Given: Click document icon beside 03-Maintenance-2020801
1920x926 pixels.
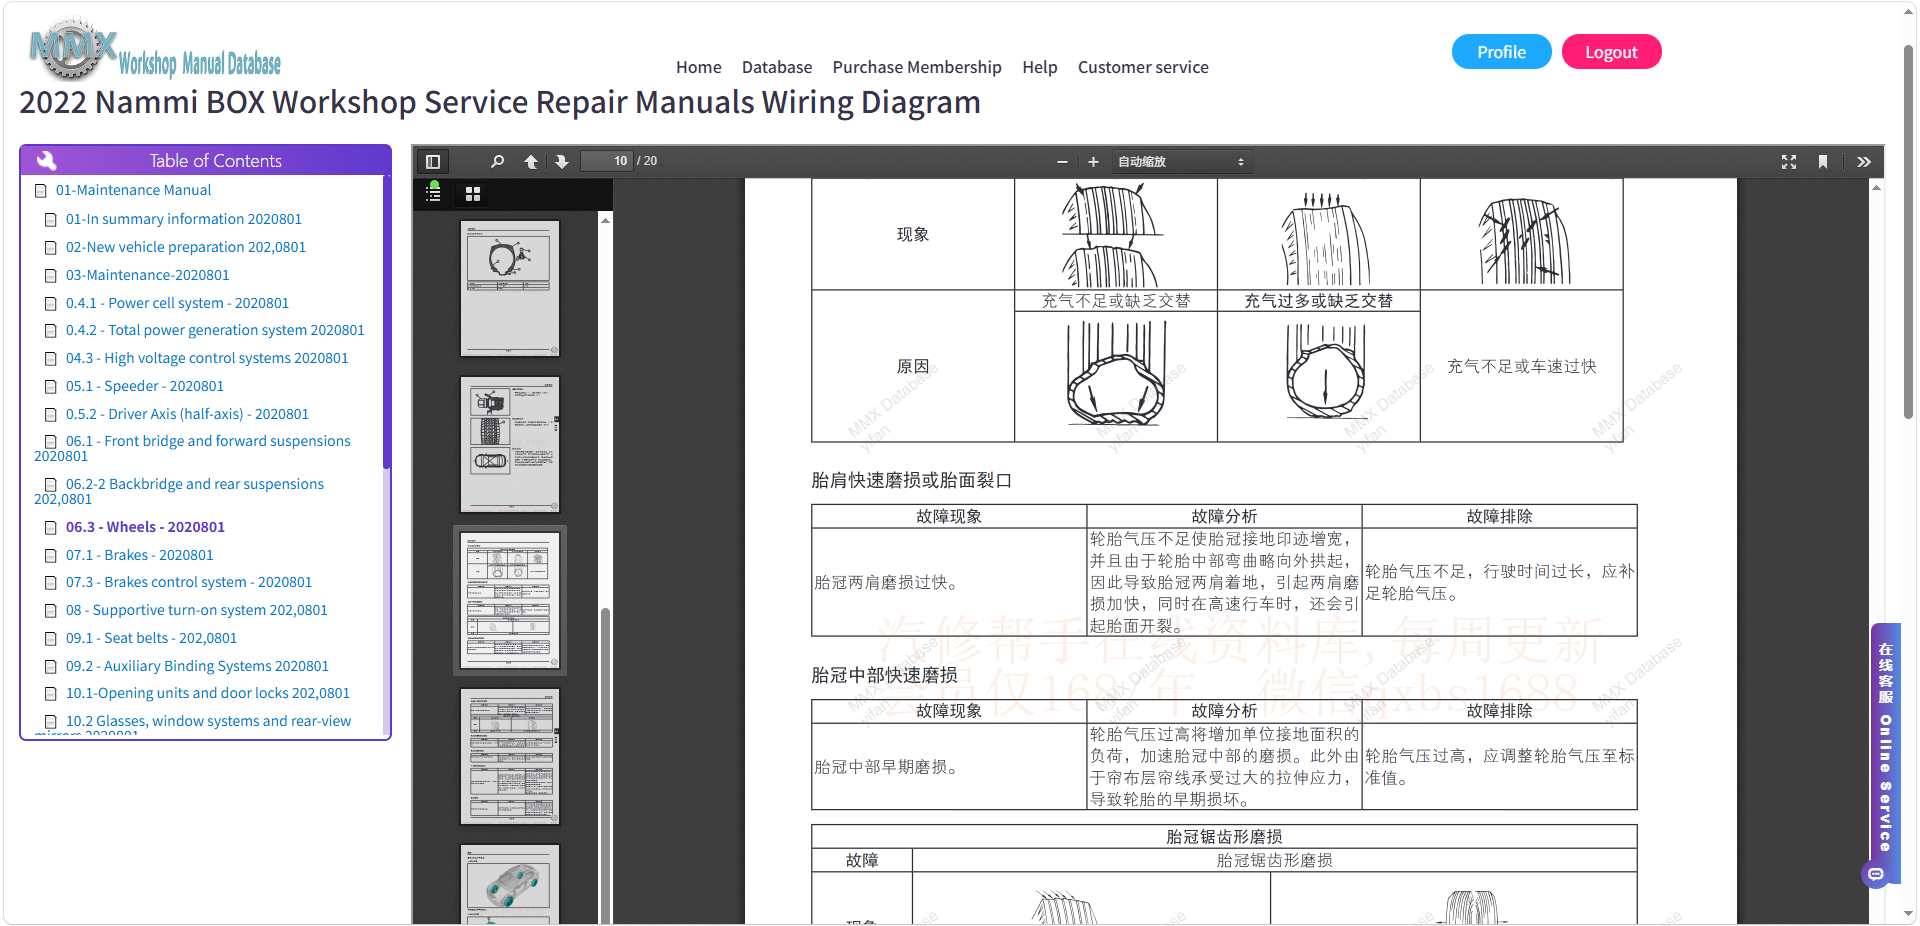Looking at the screenshot, I should tap(51, 276).
